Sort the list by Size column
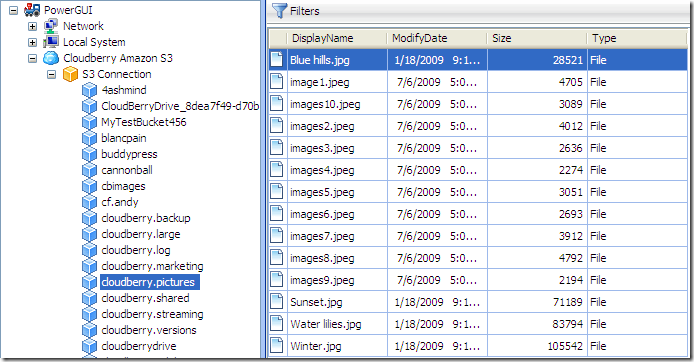694x362 pixels. coord(537,39)
